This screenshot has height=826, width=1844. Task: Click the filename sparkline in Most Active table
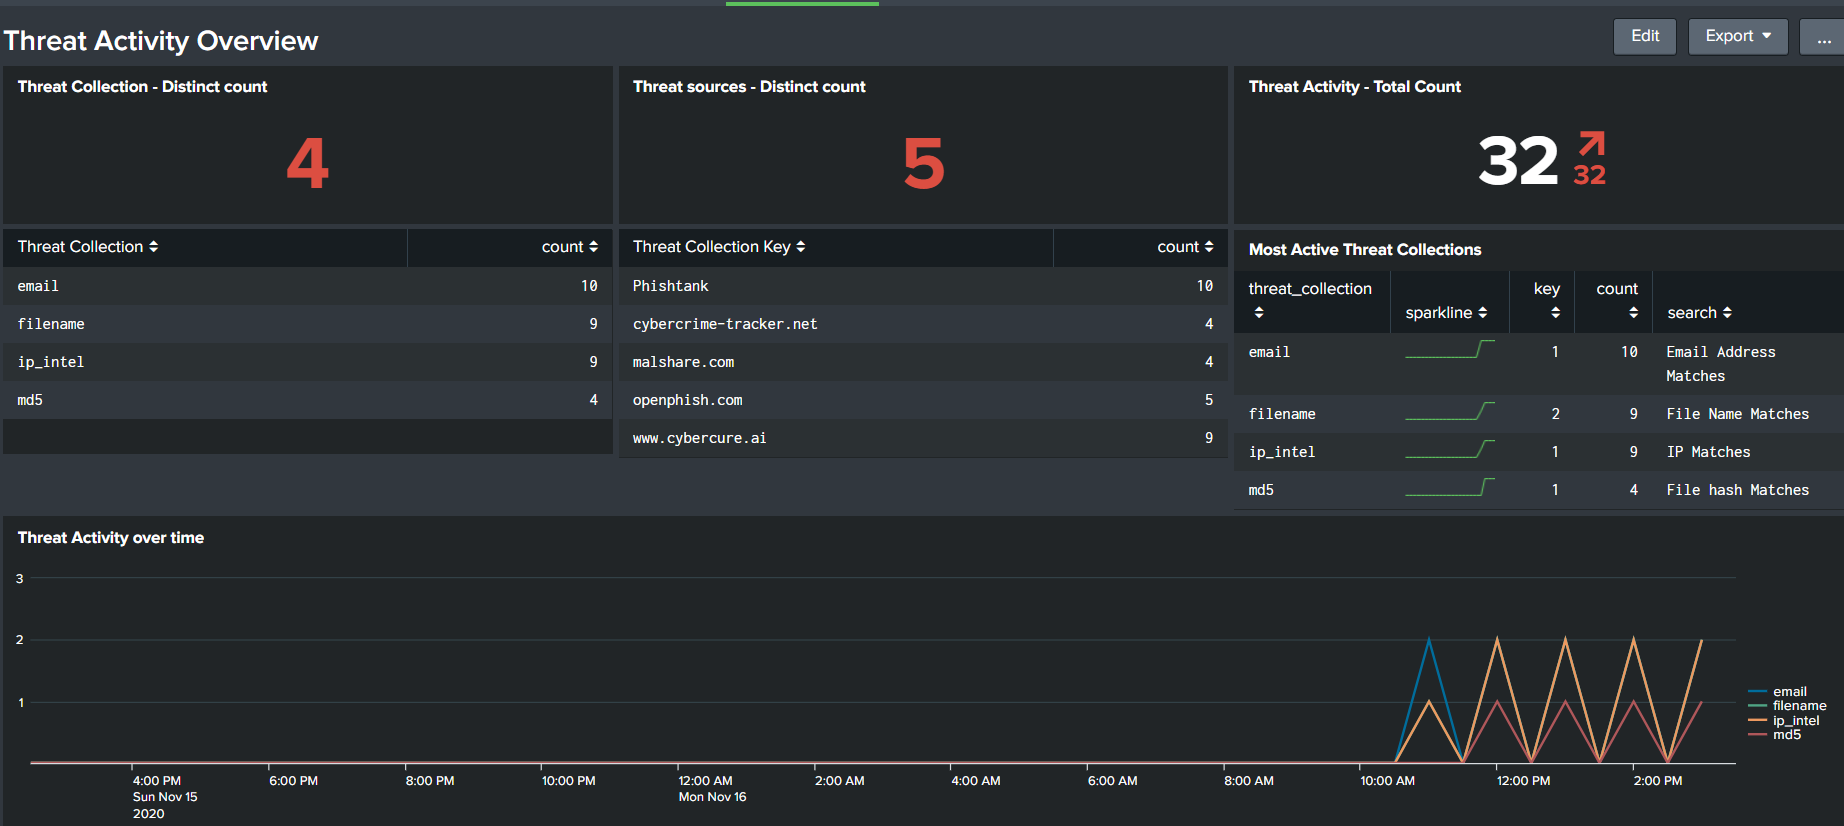point(1449,411)
